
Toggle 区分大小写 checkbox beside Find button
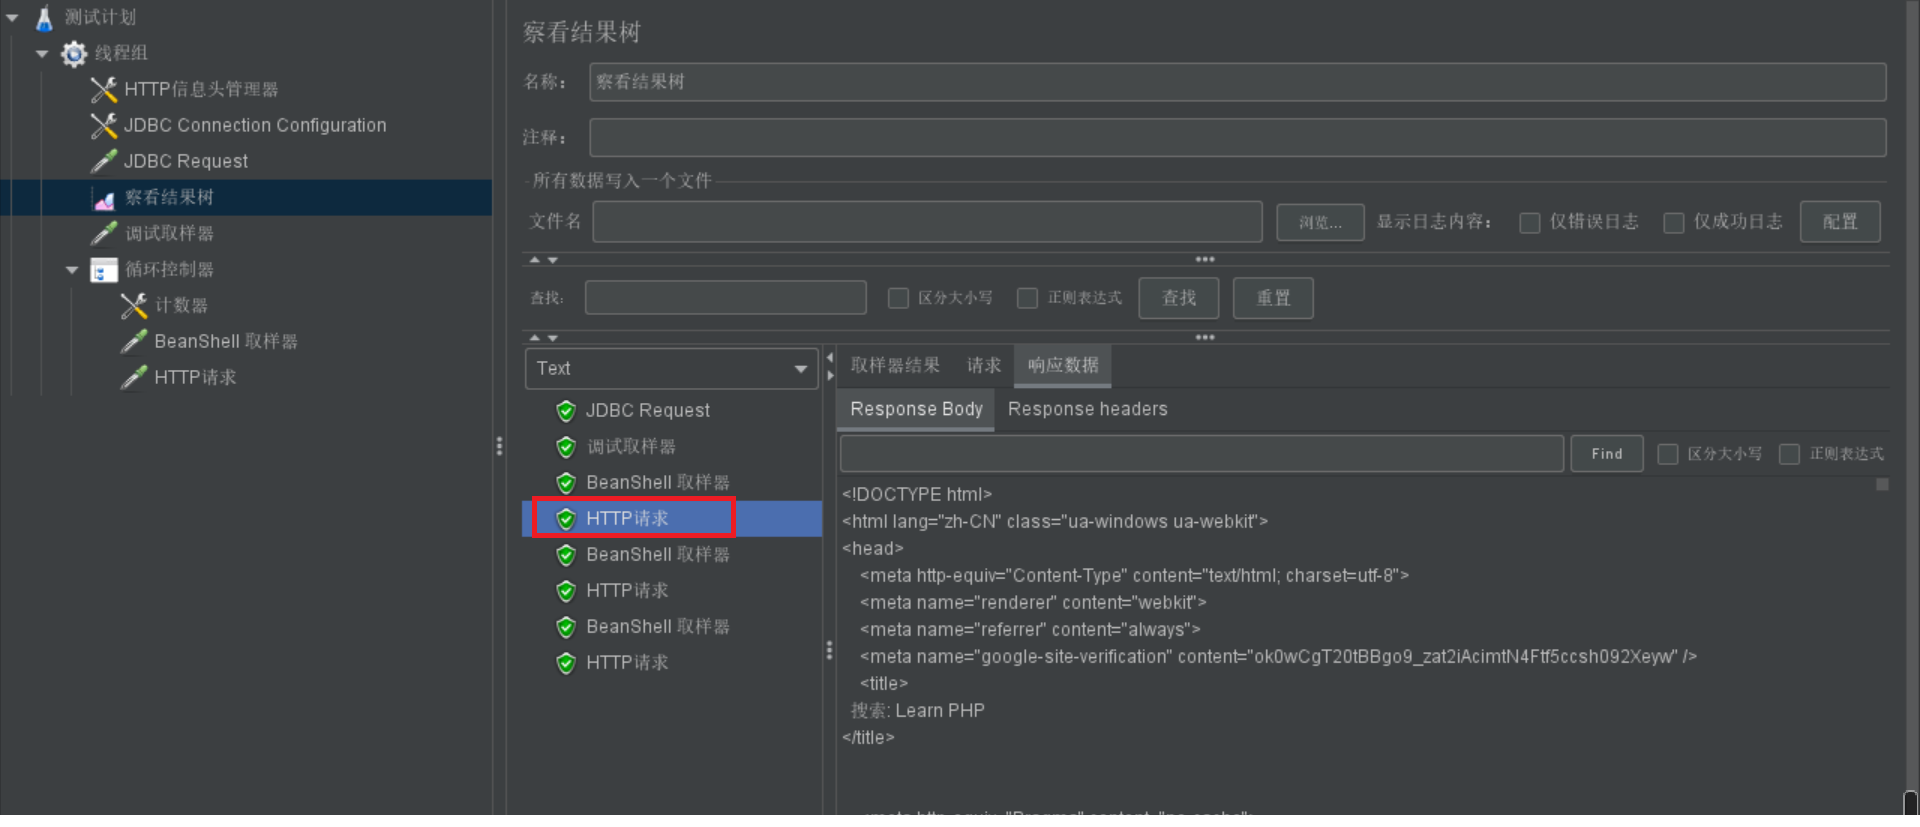coord(1667,454)
